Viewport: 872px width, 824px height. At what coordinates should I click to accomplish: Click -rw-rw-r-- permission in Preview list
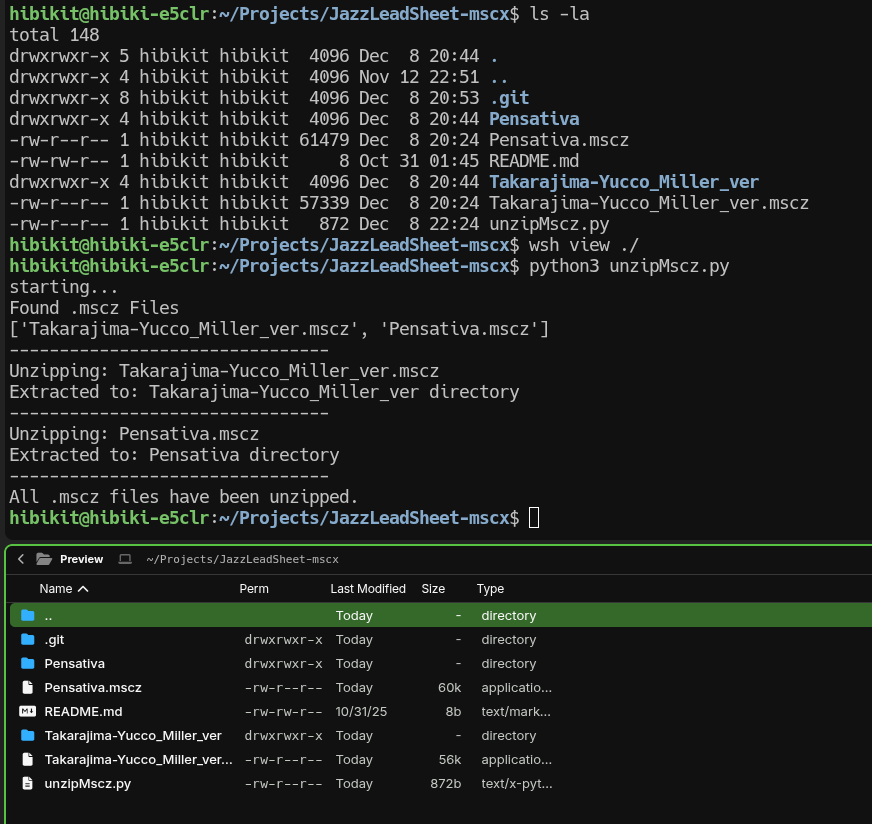[283, 711]
